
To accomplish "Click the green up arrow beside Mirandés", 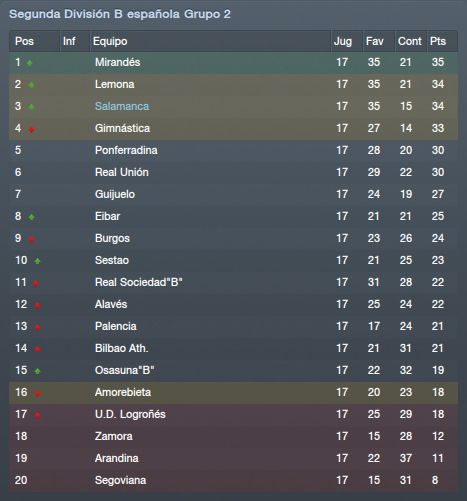I will 29,63.
